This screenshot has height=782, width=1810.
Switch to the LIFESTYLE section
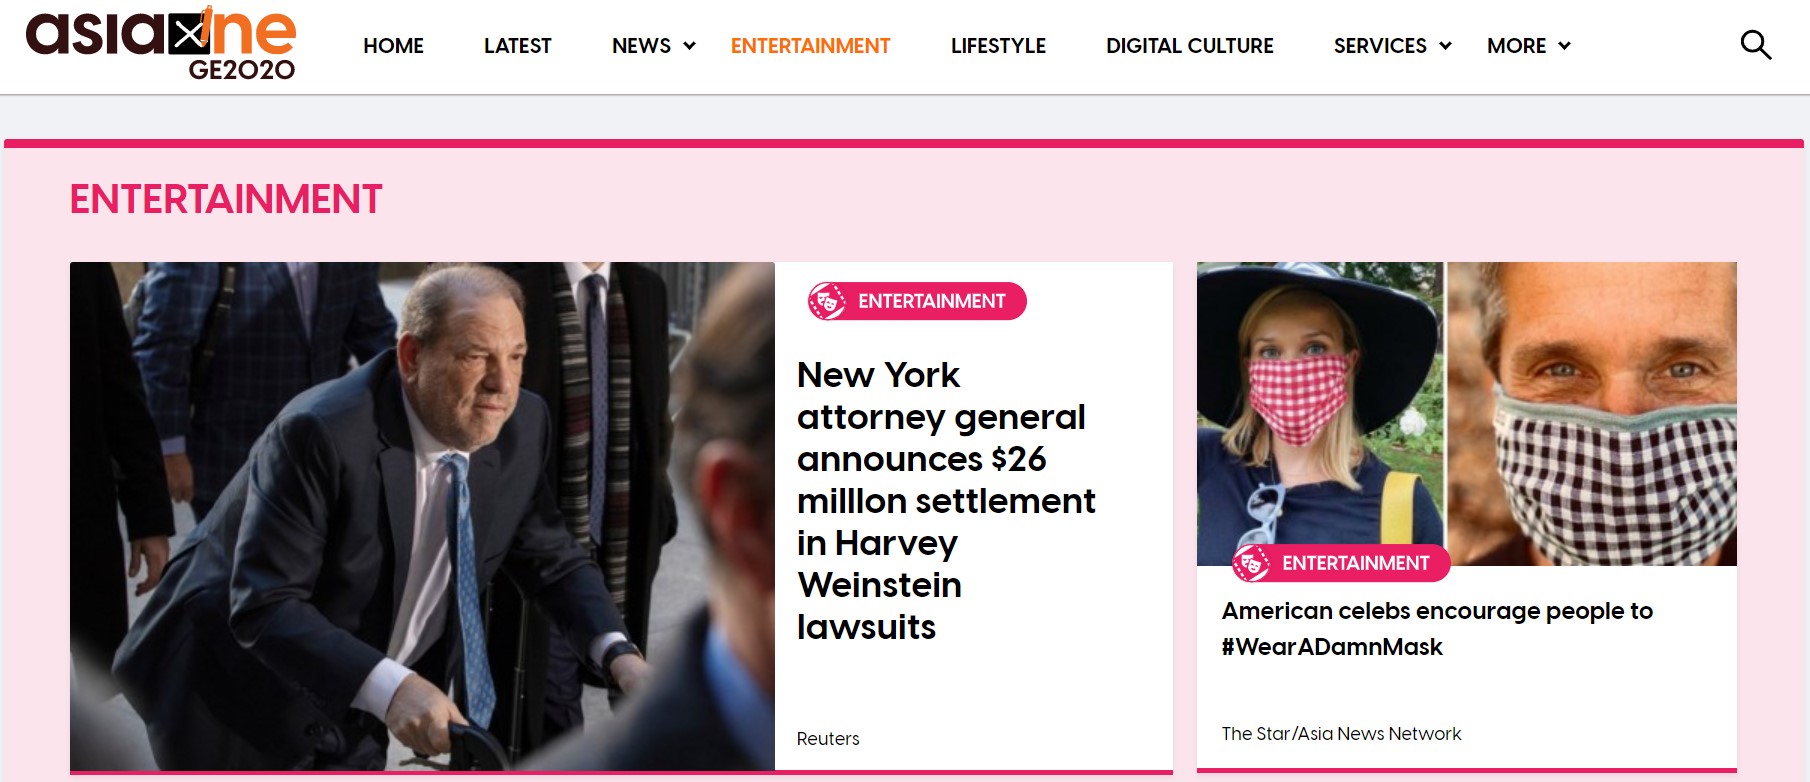pyautogui.click(x=998, y=45)
